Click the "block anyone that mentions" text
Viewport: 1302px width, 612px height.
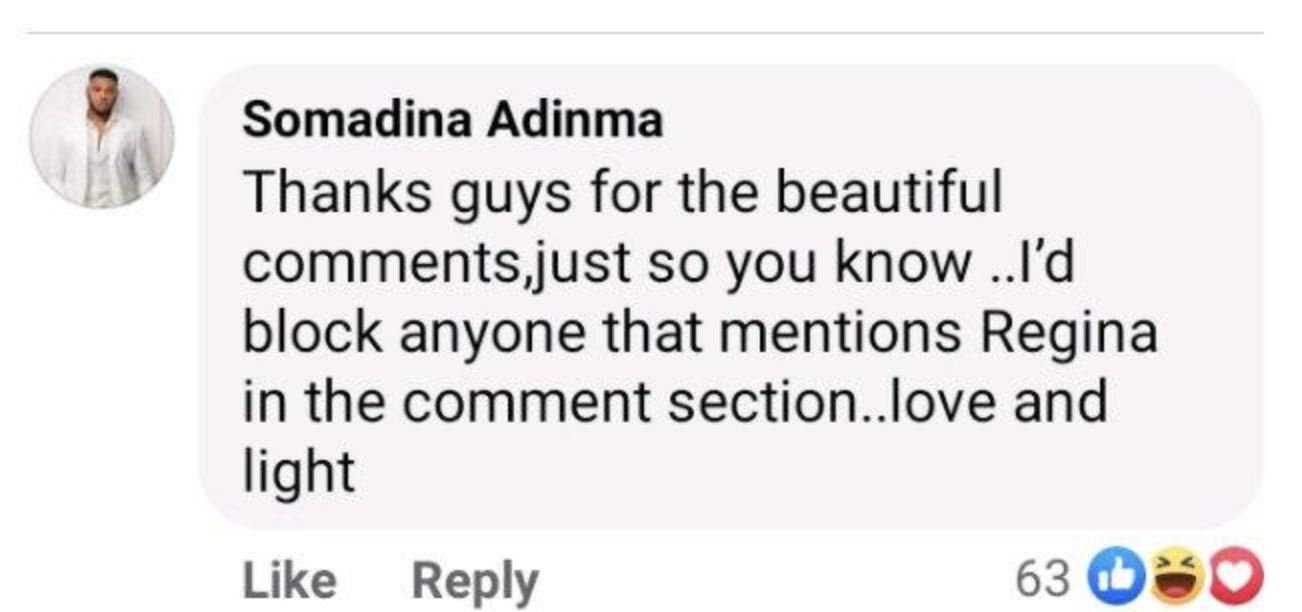[600, 332]
